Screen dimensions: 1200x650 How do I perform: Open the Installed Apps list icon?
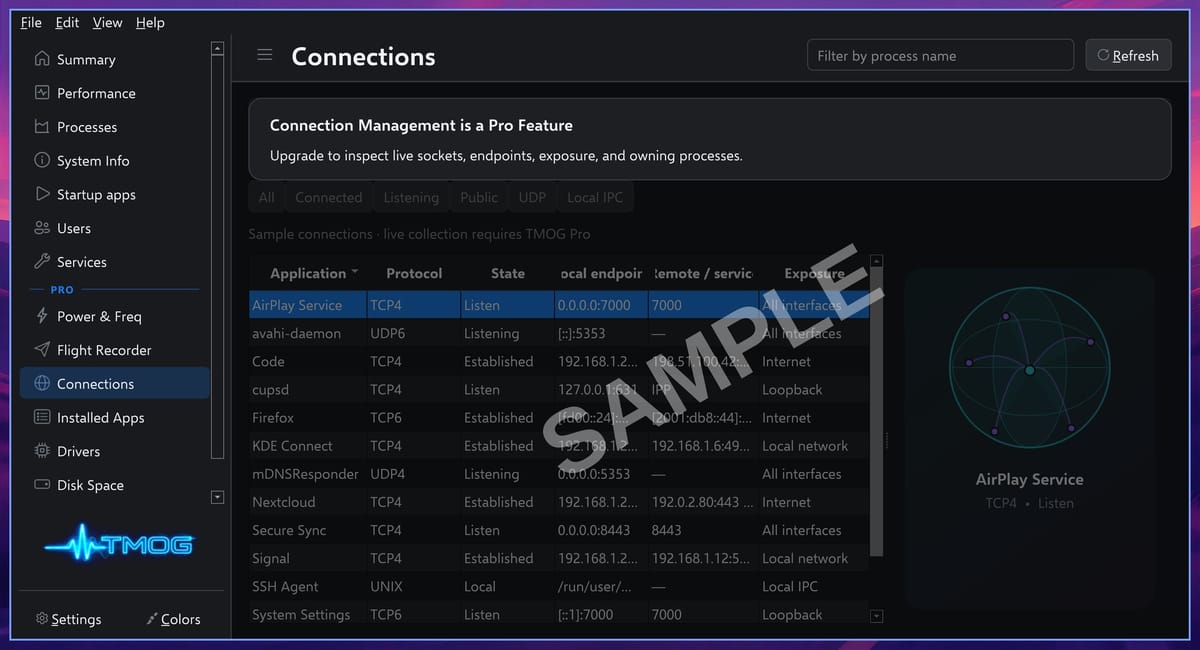(42, 417)
